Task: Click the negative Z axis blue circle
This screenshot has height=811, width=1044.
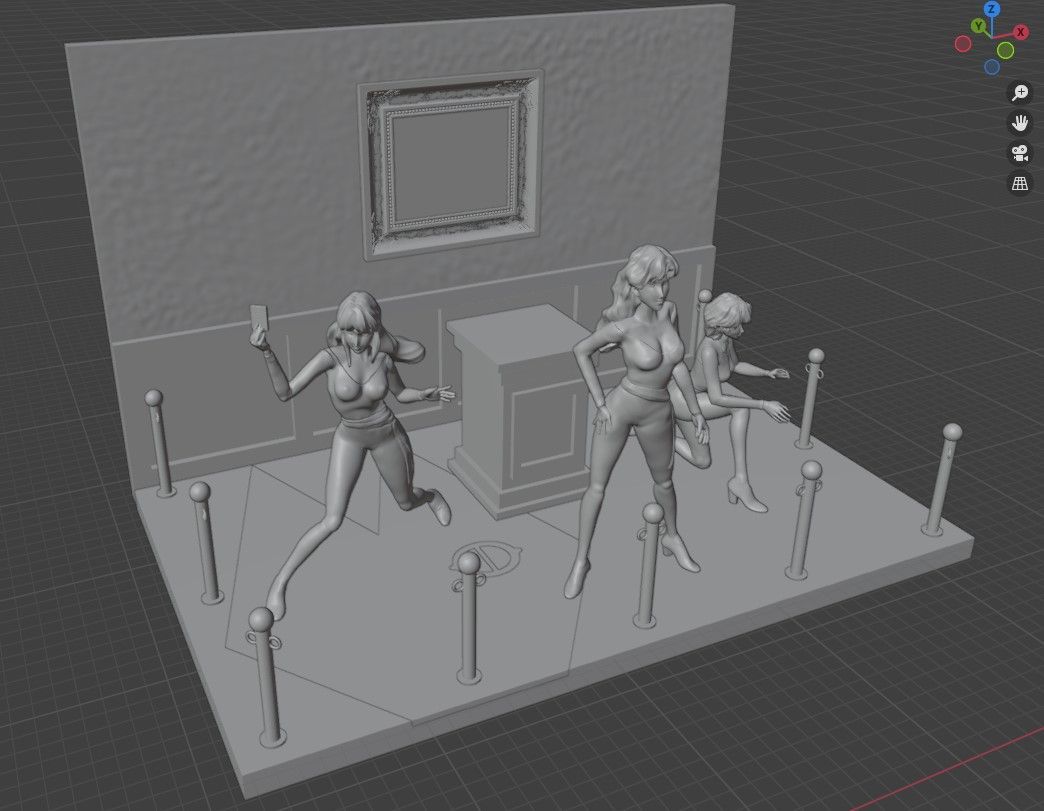Action: point(991,67)
